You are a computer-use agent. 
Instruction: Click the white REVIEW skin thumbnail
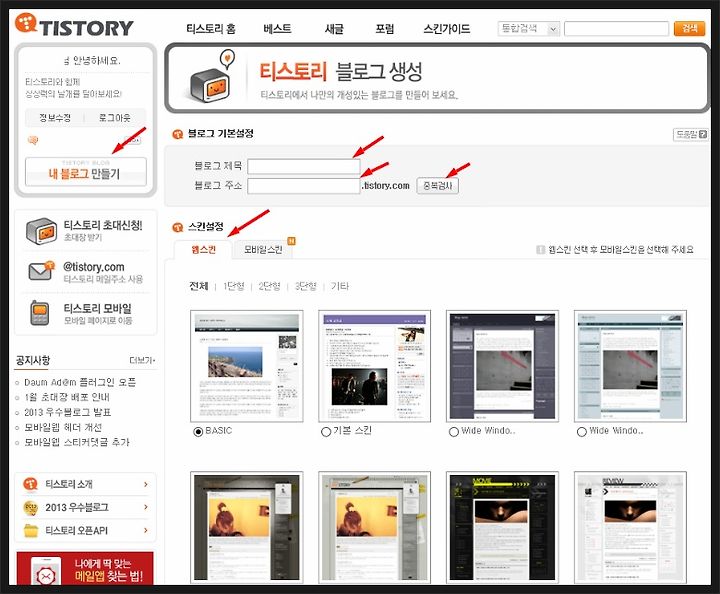[x=630, y=527]
